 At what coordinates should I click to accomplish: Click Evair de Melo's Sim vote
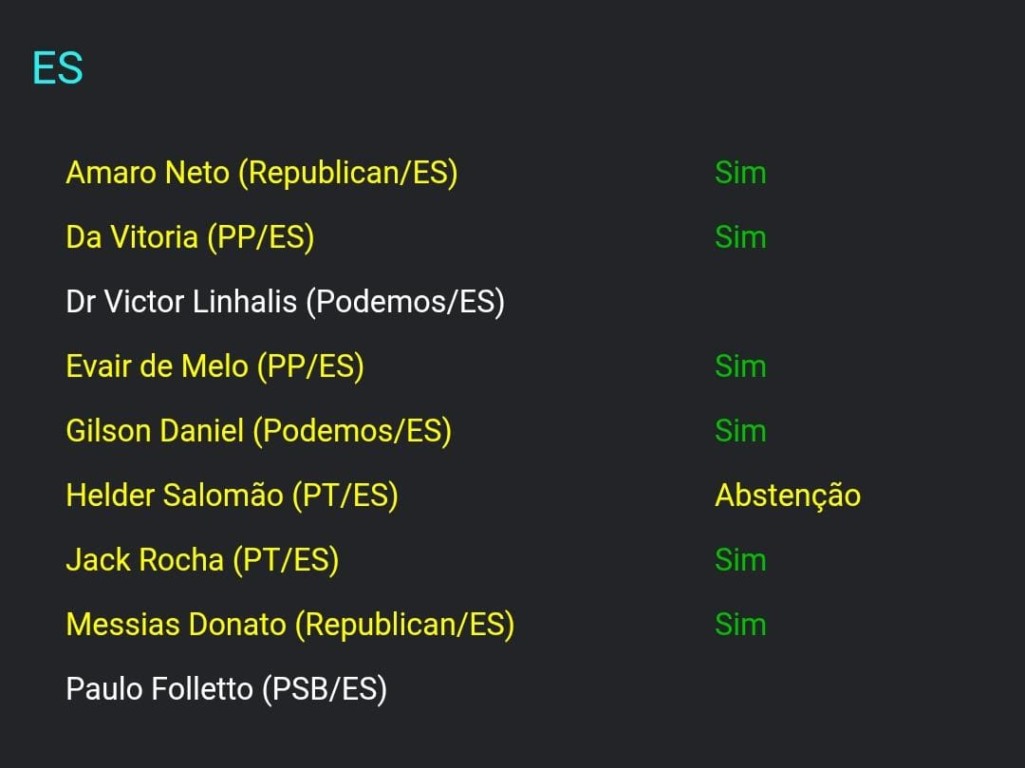pos(740,366)
